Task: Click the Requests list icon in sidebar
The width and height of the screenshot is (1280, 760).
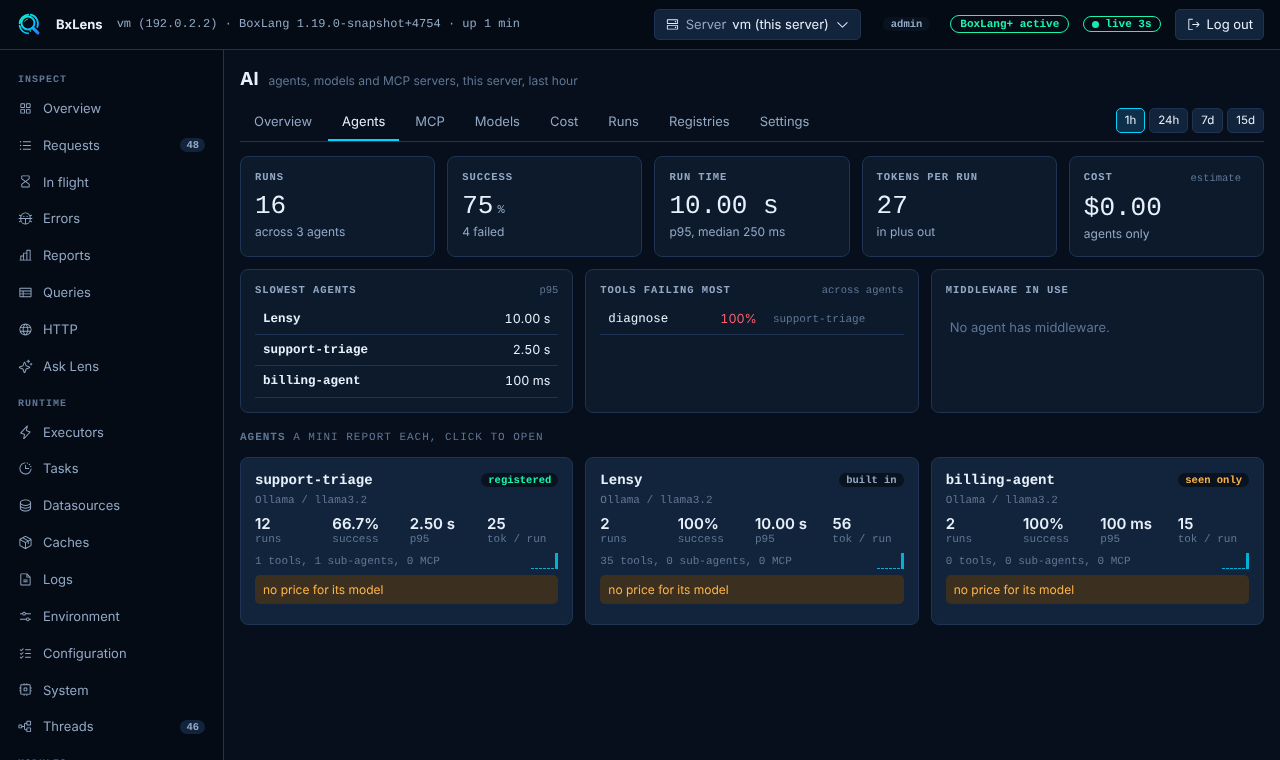Action: (x=25, y=145)
